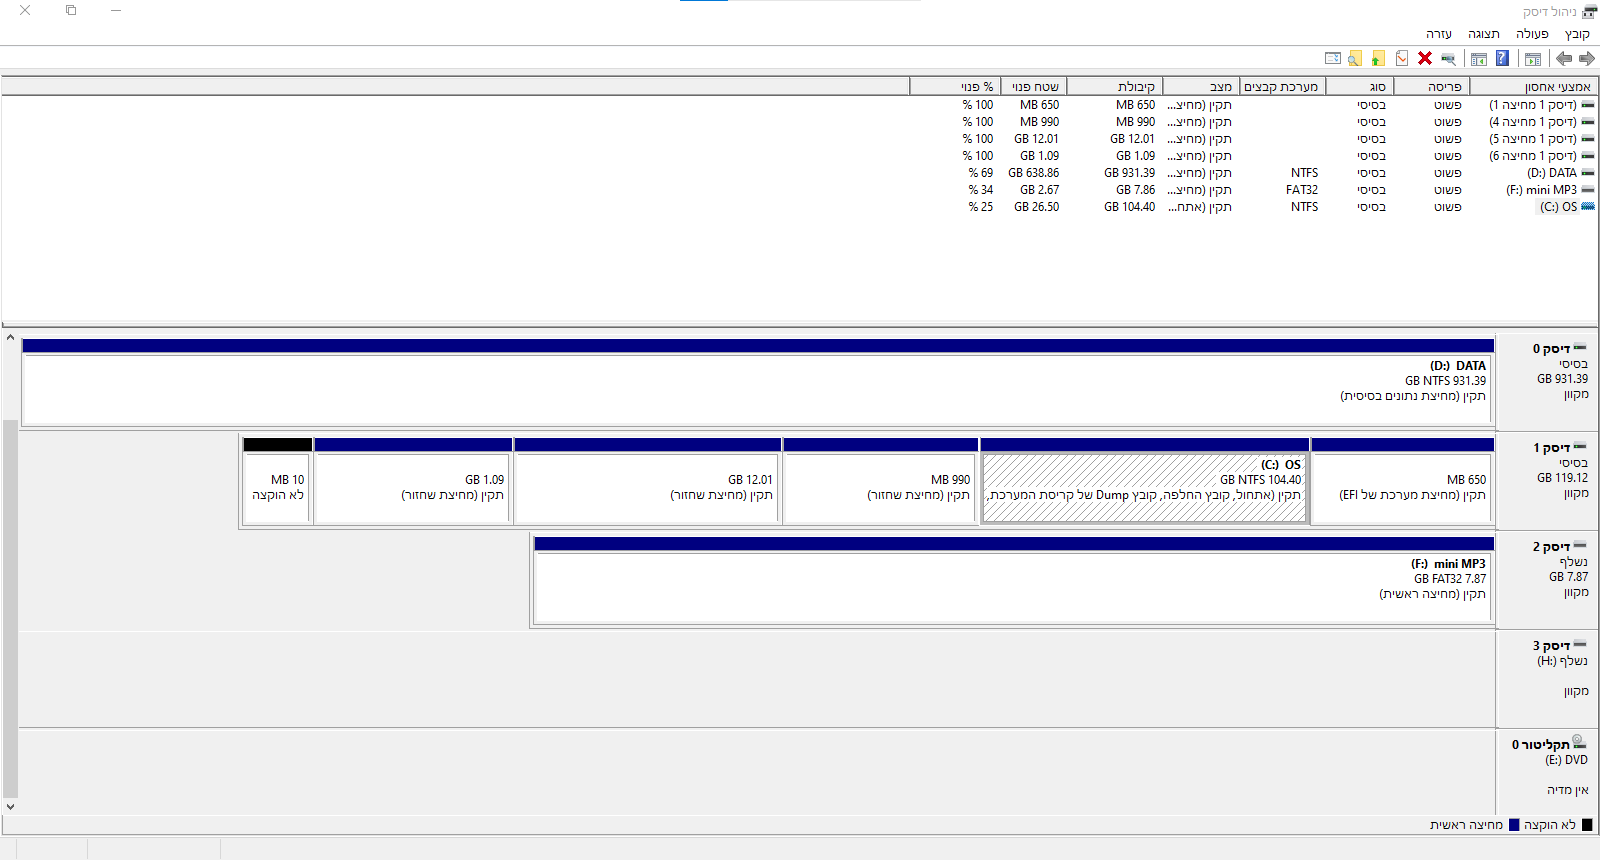The height and width of the screenshot is (860, 1600).
Task: Click the black לא הוקצה legend swatch
Action: [x=1587, y=825]
